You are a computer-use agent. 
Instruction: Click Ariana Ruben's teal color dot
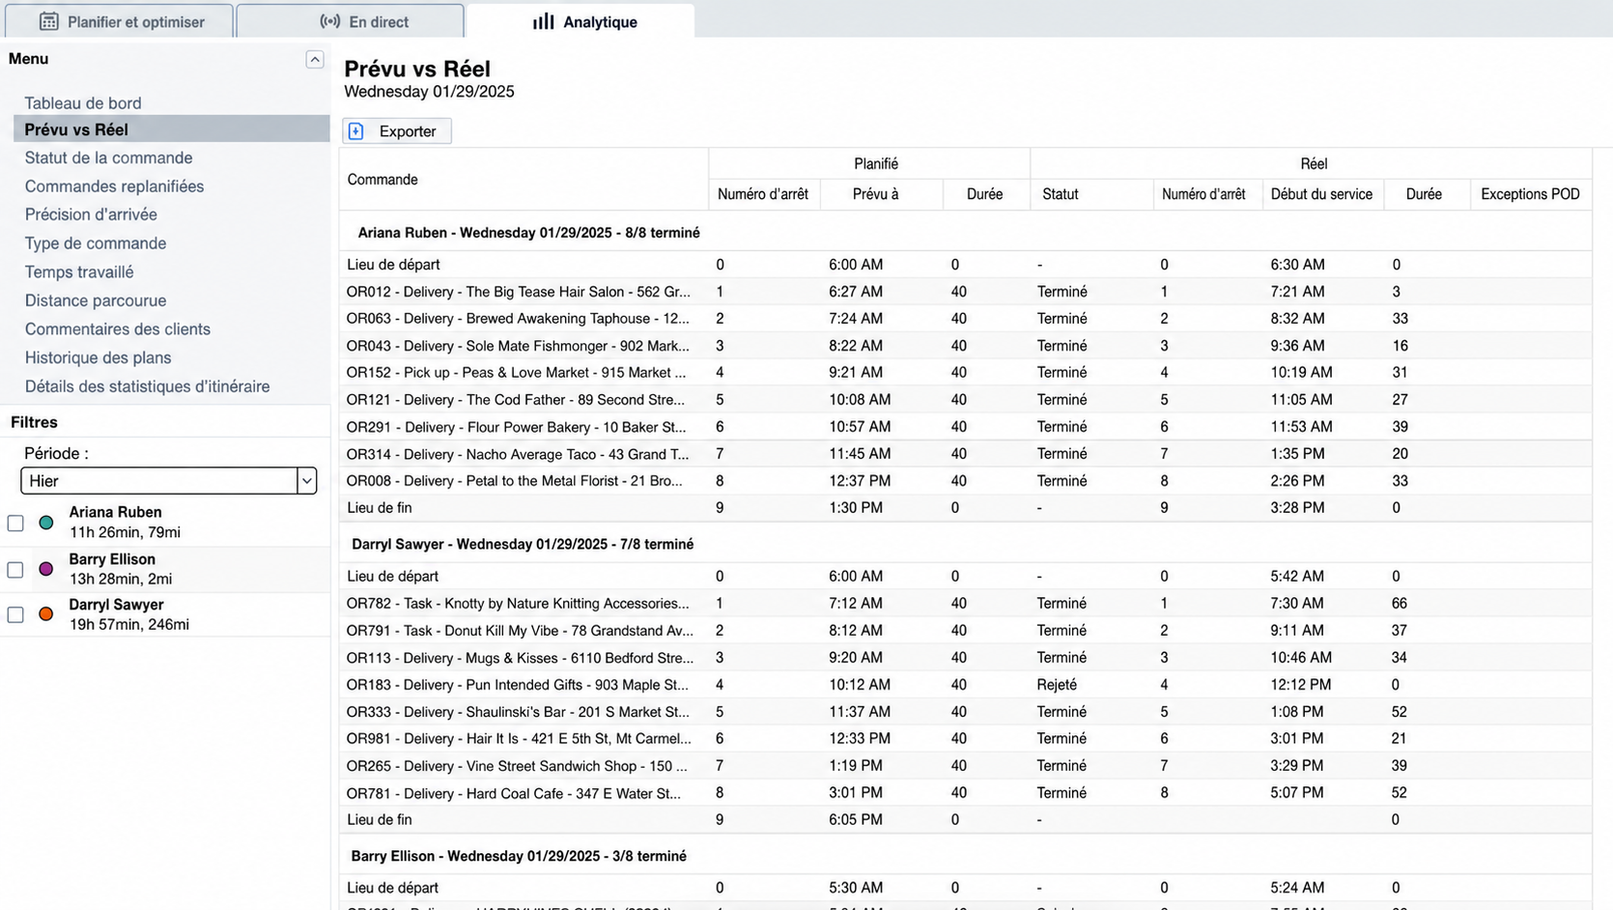point(46,523)
